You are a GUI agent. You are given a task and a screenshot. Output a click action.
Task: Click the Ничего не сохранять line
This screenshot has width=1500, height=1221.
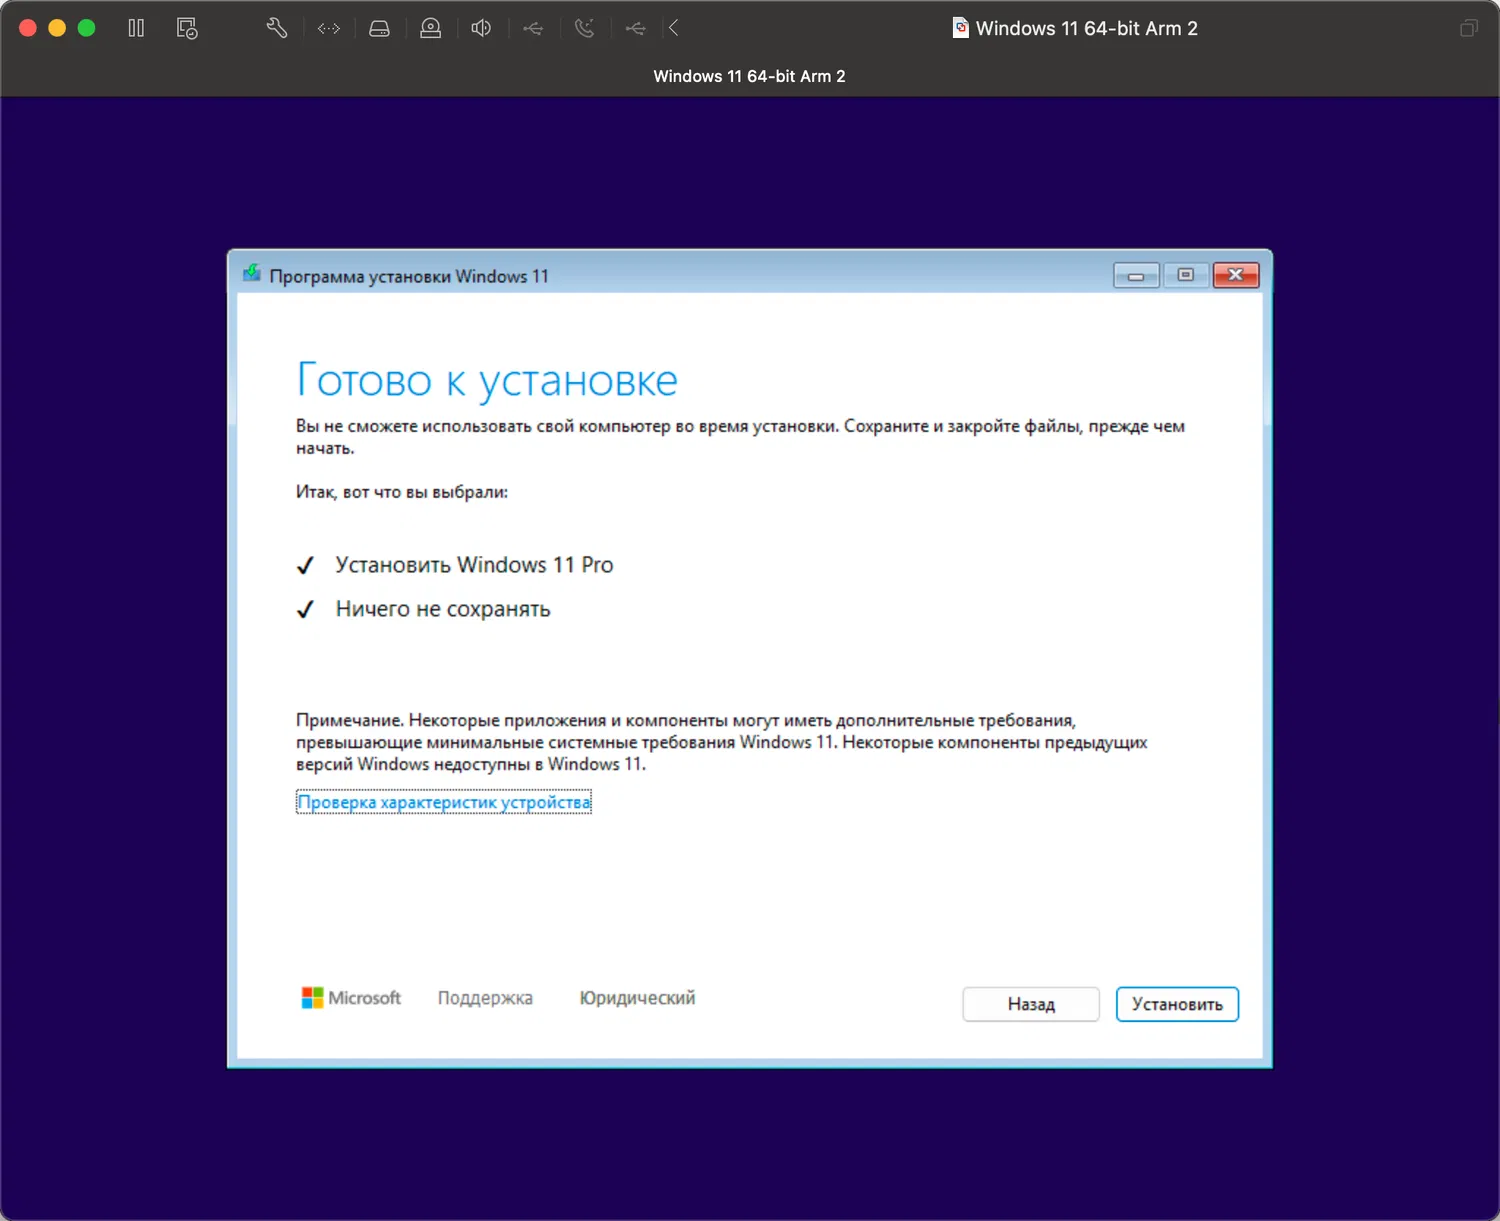tap(443, 609)
